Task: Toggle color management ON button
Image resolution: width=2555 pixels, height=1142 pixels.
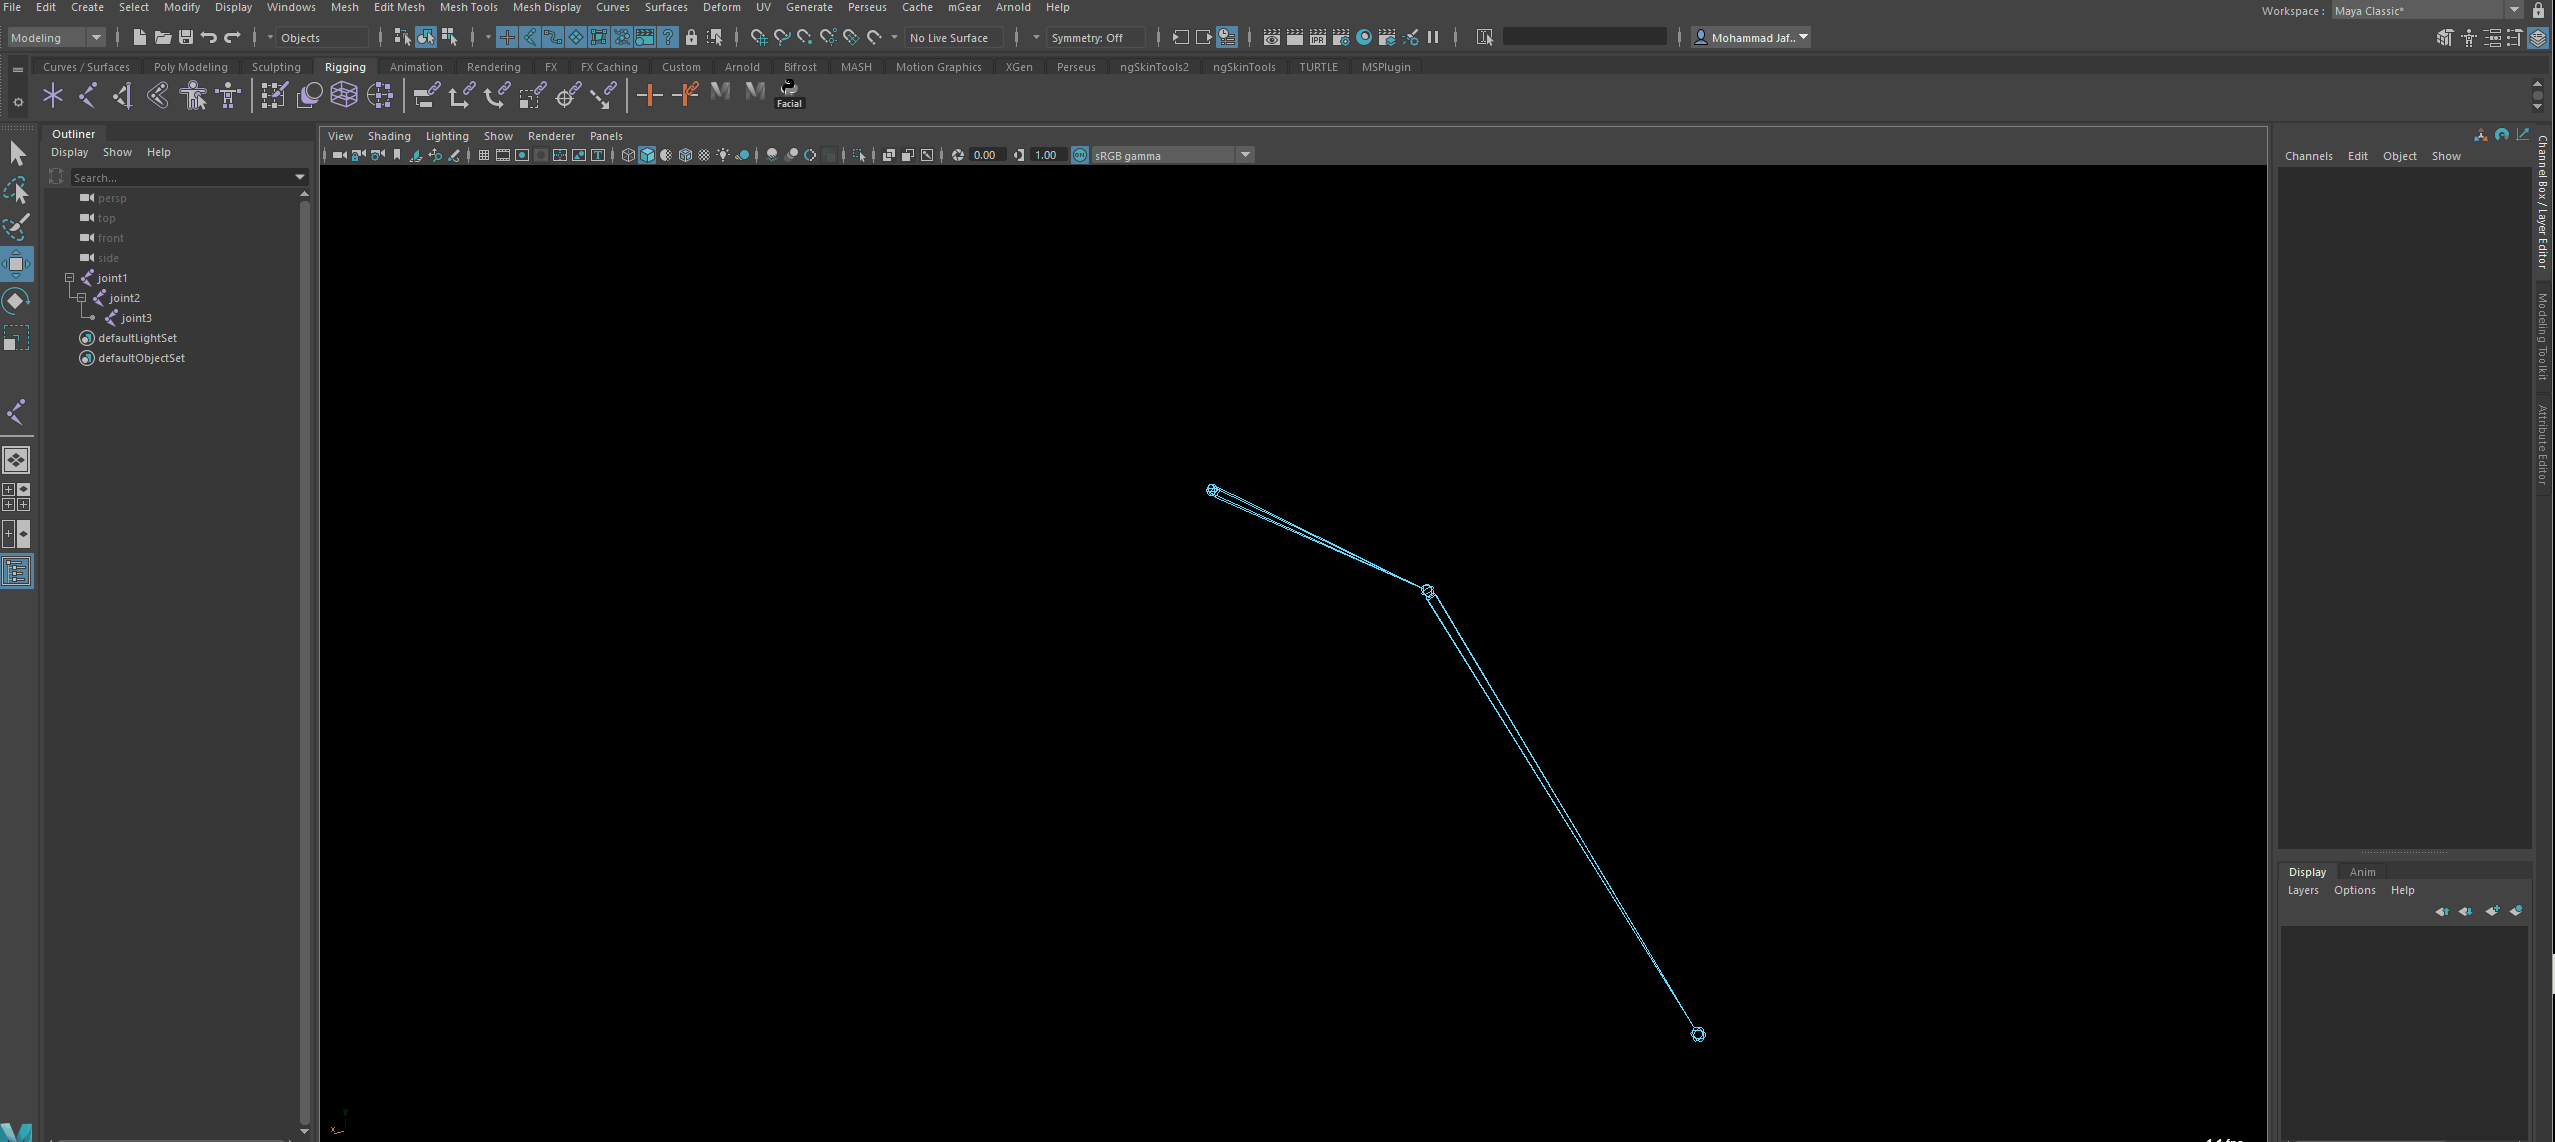Action: (1080, 155)
